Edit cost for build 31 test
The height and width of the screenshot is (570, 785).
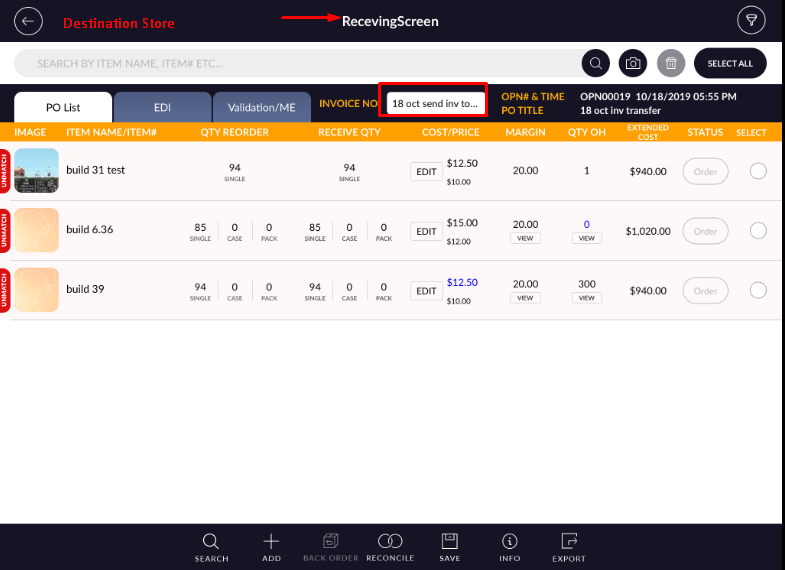click(x=427, y=171)
